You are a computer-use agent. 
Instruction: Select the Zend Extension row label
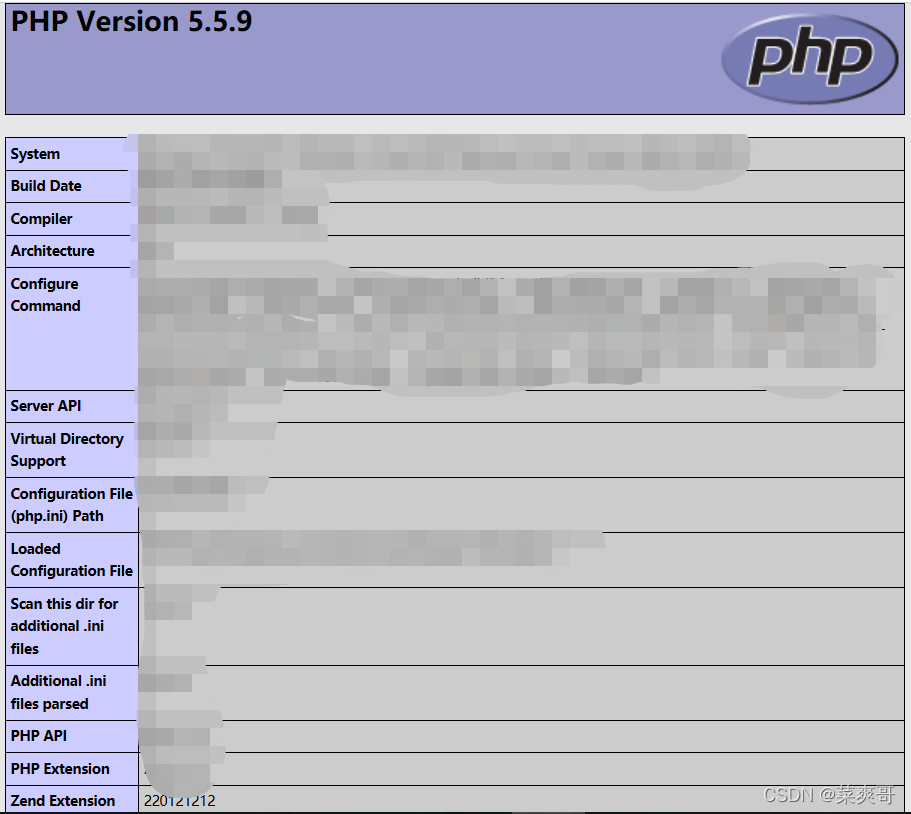click(x=63, y=801)
